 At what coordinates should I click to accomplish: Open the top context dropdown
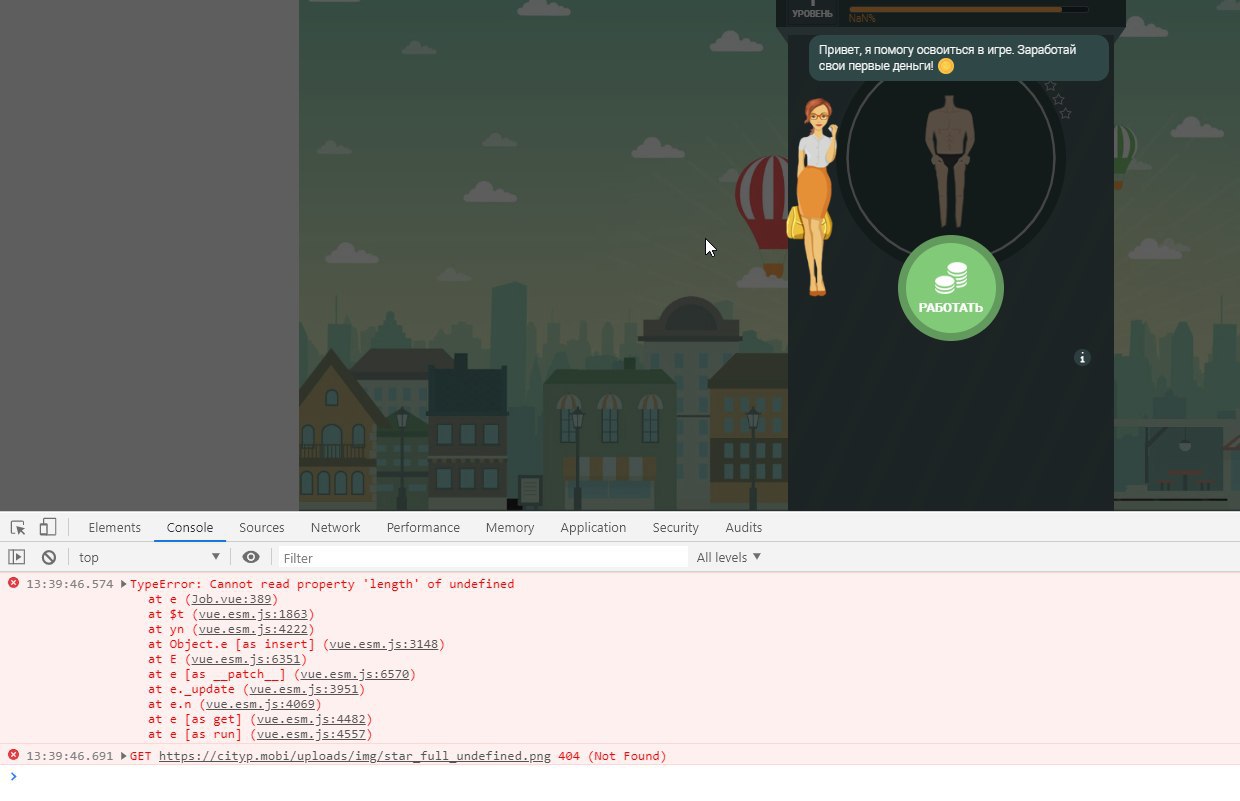coord(149,557)
